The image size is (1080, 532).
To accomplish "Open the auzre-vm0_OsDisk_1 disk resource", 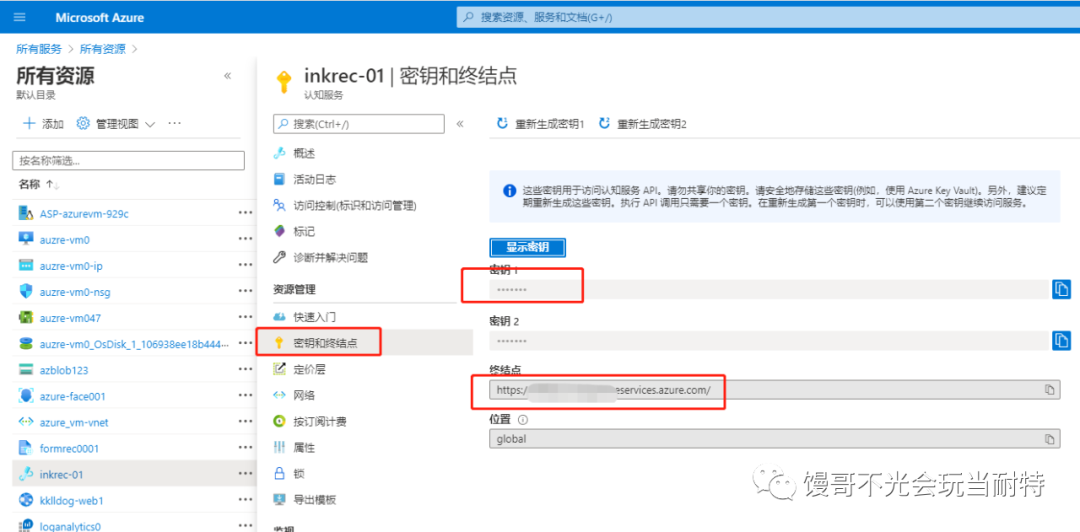I will 134,344.
